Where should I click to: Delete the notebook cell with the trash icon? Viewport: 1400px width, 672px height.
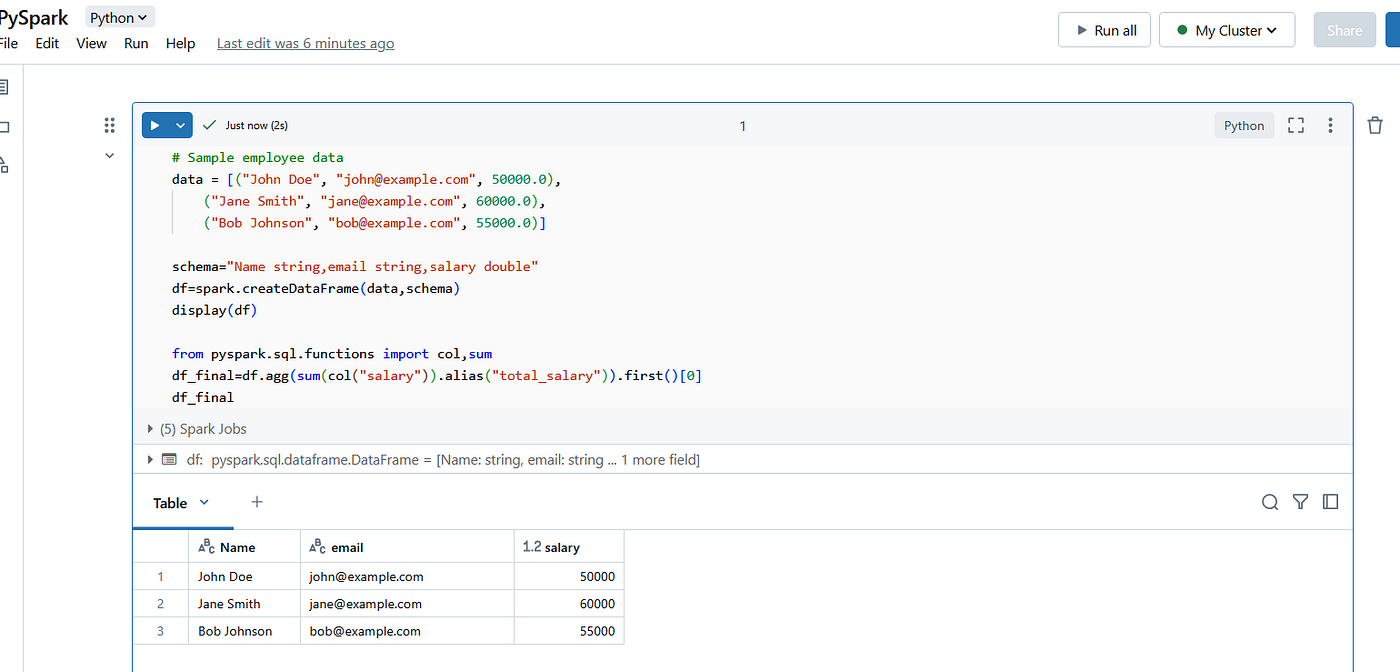[x=1375, y=125]
